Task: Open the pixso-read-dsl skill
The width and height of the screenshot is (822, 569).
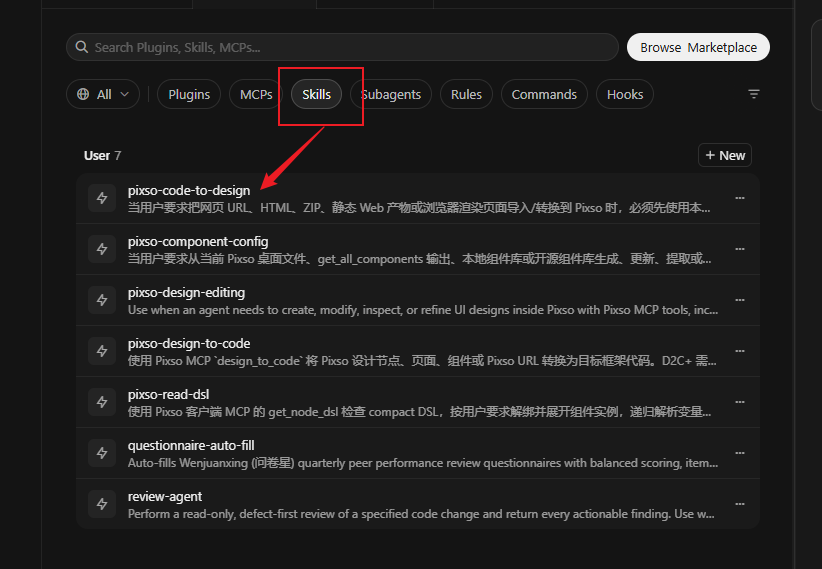Action: click(418, 402)
